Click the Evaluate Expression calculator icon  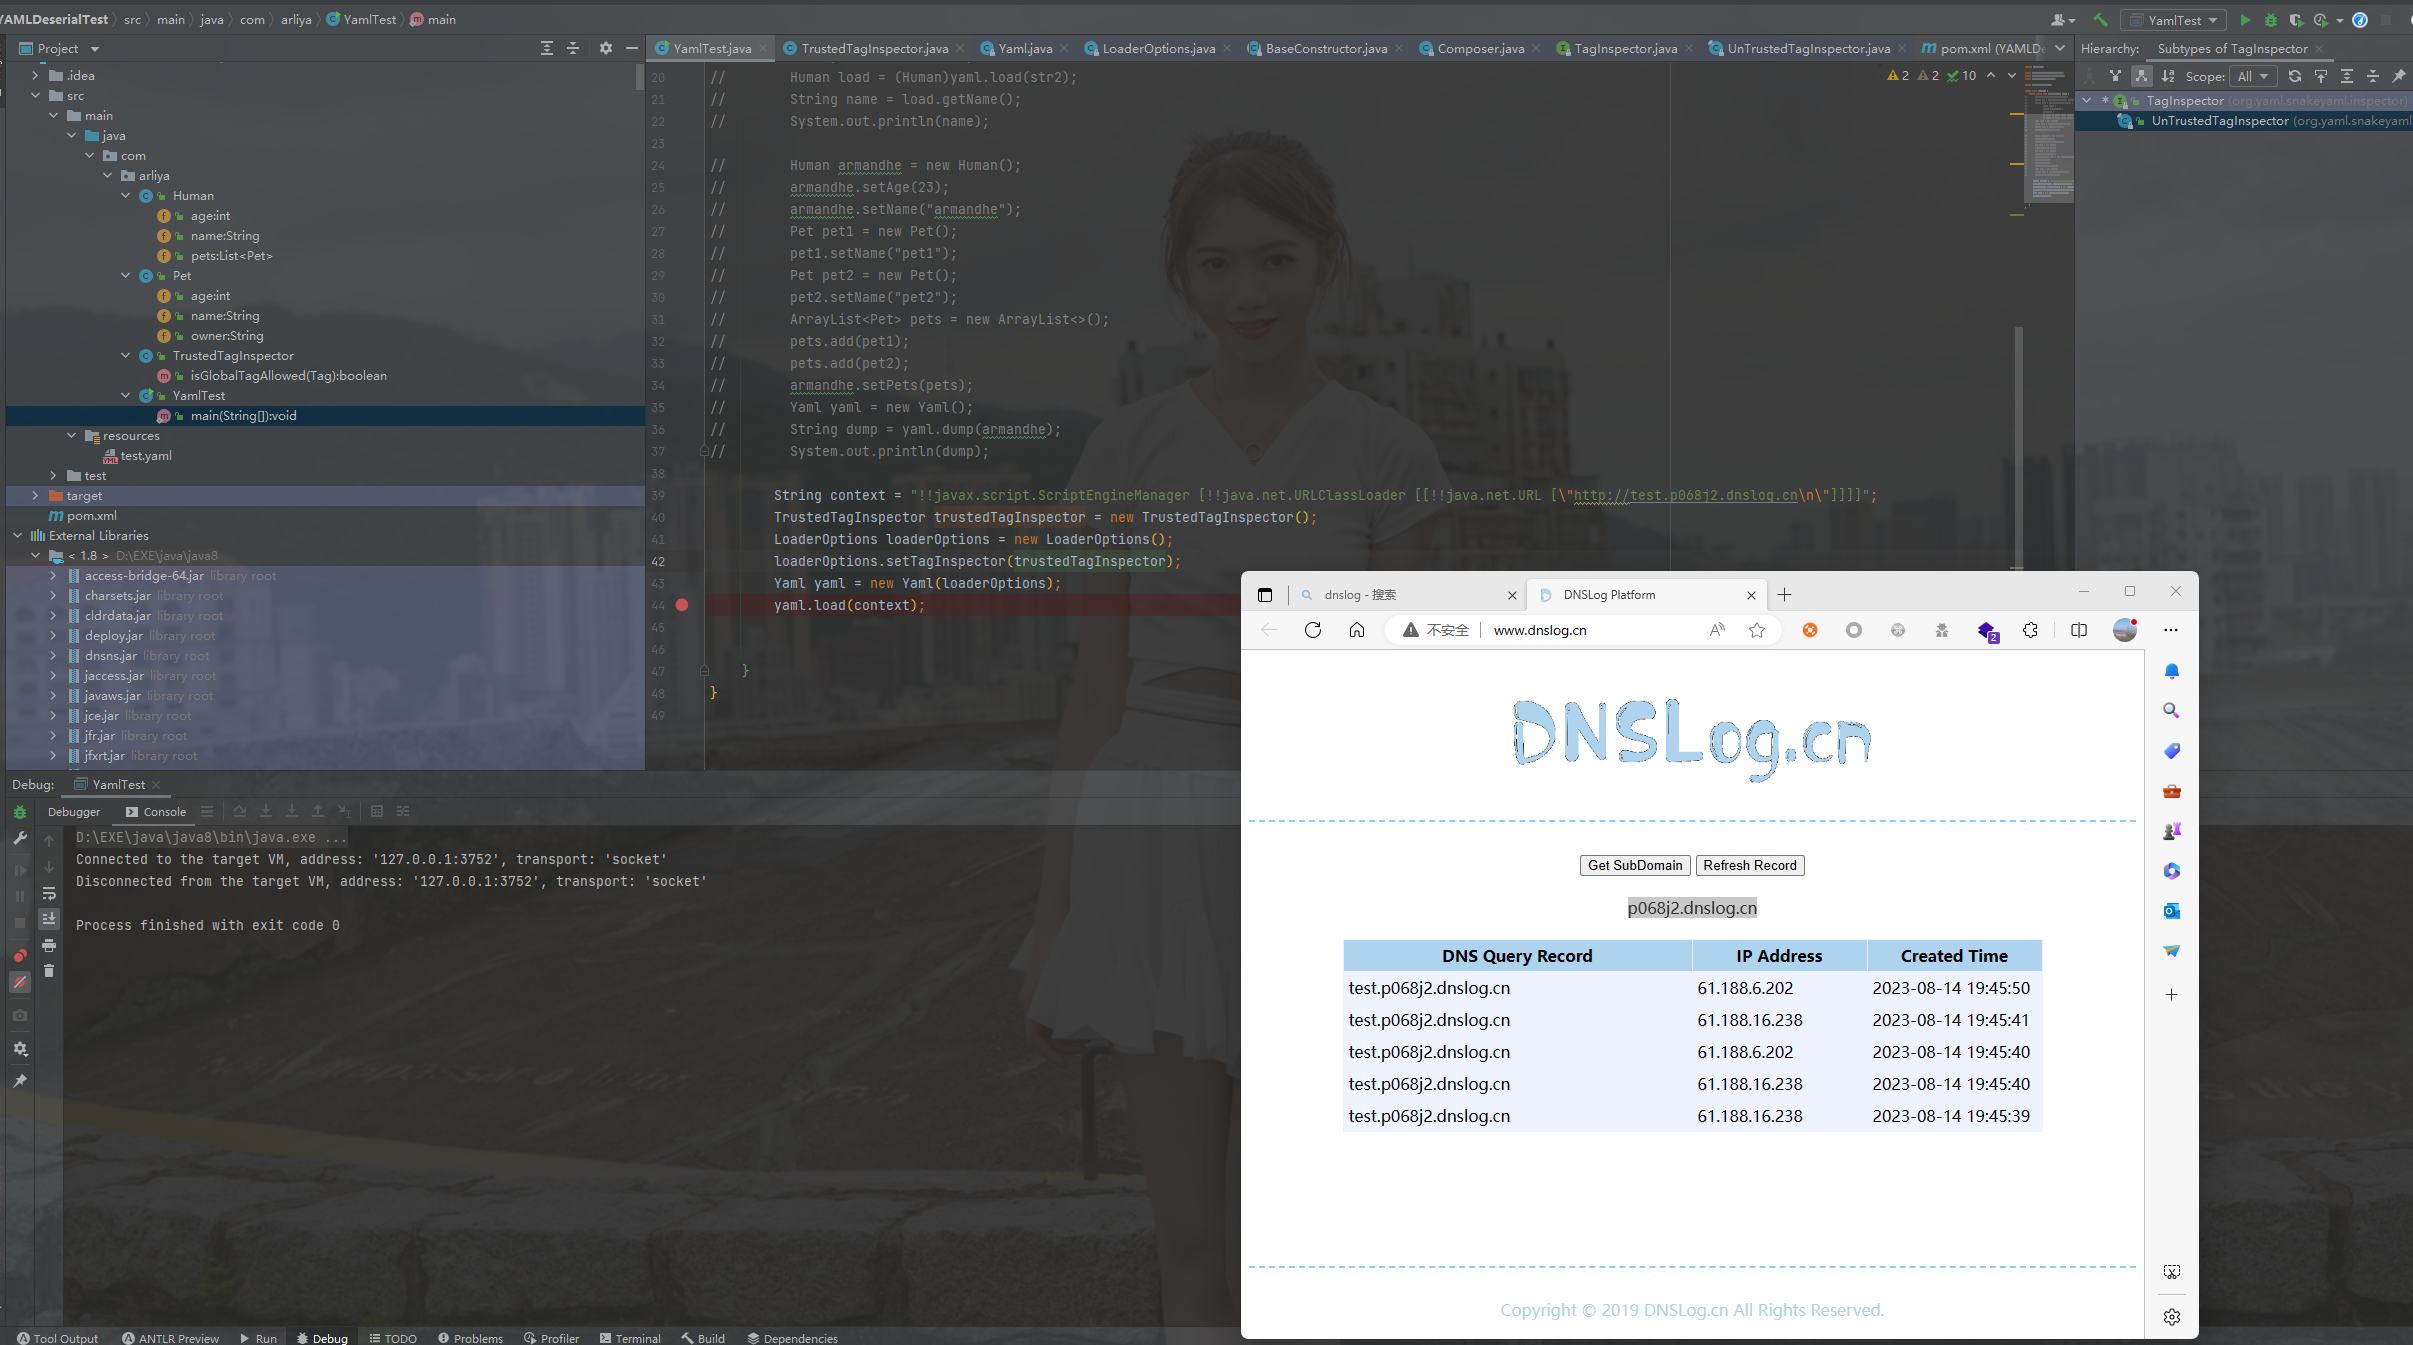tap(377, 811)
